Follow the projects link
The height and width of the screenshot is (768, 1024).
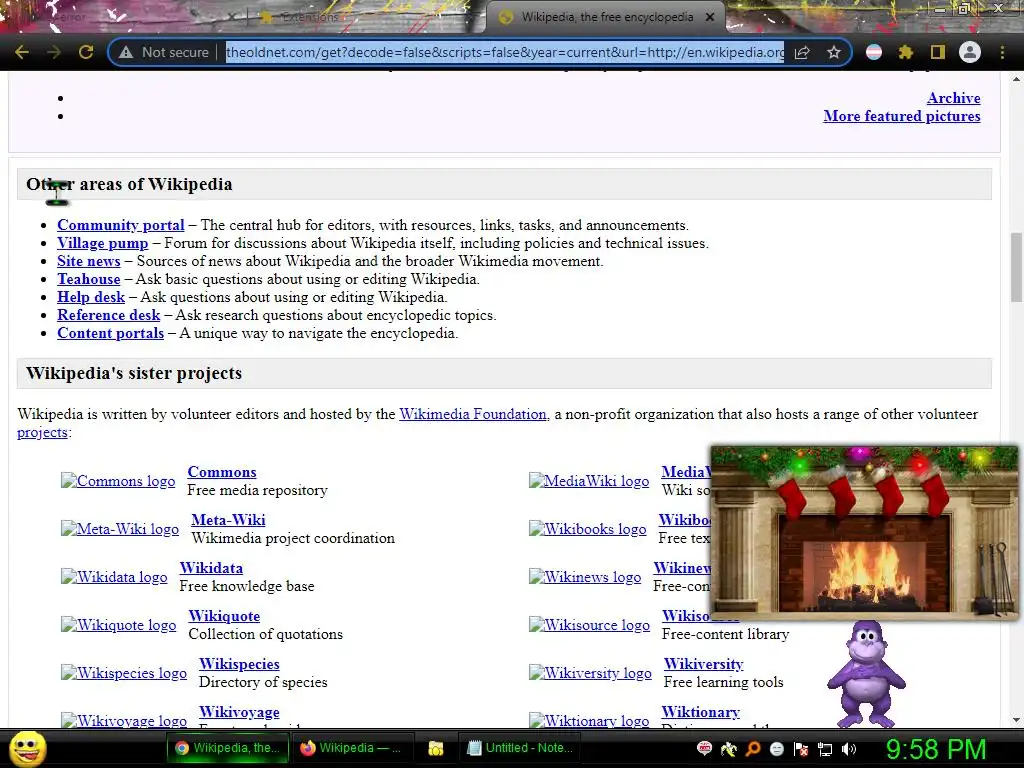pos(42,432)
